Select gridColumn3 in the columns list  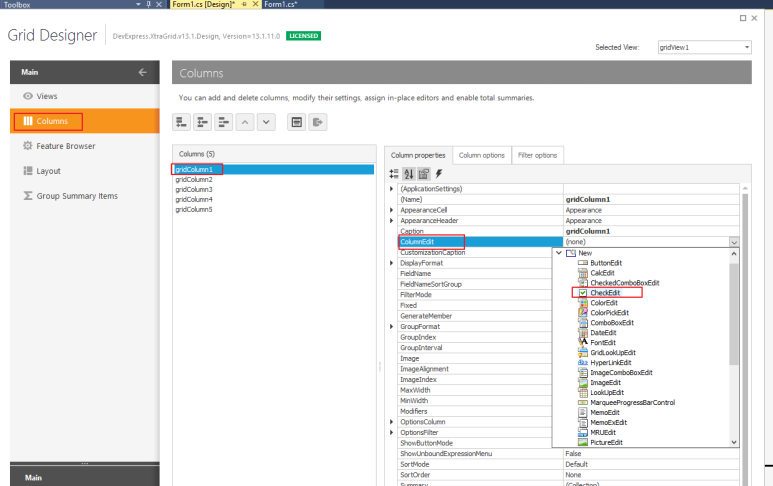[x=194, y=189]
